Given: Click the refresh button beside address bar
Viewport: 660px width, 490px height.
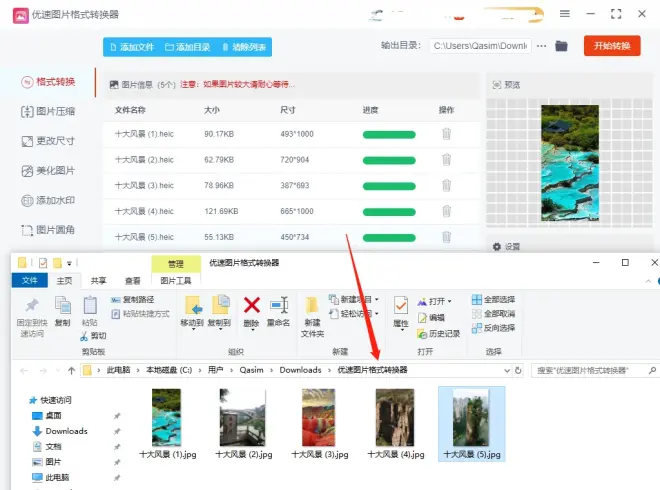Looking at the screenshot, I should [x=518, y=370].
